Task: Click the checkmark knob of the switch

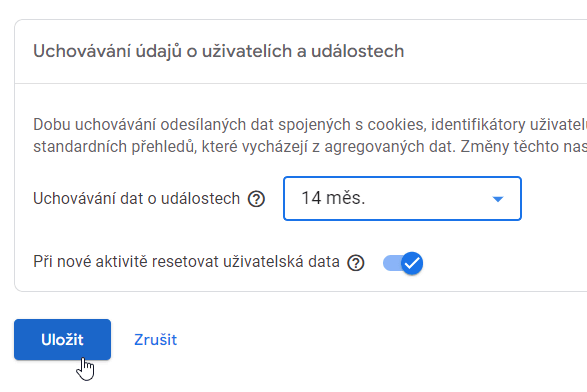Action: (x=412, y=263)
